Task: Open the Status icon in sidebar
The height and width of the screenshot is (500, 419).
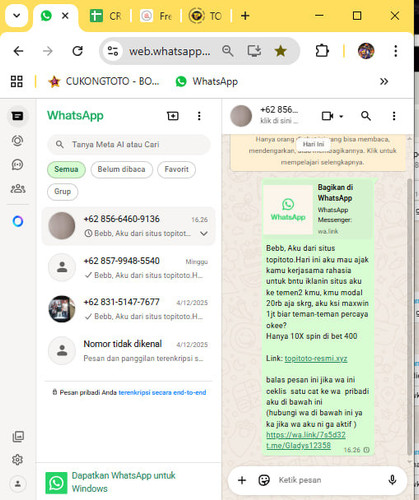Action: (17, 141)
